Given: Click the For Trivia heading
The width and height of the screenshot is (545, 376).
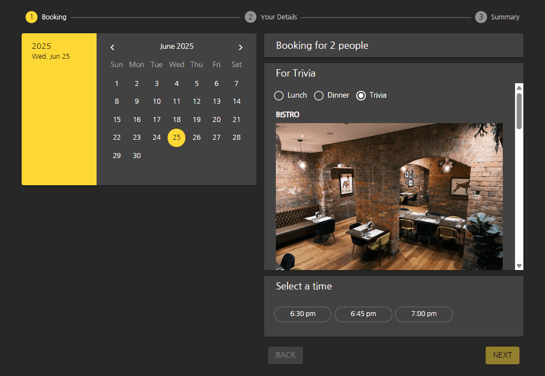Looking at the screenshot, I should [x=296, y=73].
